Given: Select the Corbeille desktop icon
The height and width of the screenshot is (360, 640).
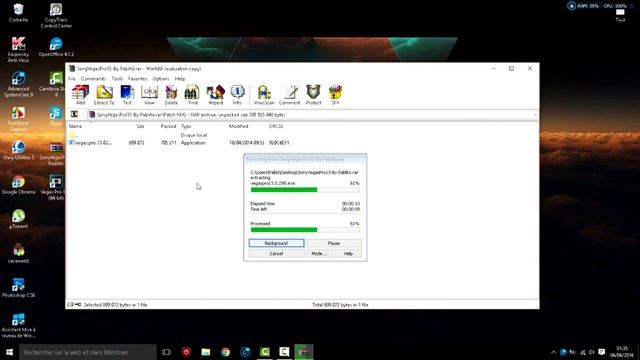Looking at the screenshot, I should [18, 13].
